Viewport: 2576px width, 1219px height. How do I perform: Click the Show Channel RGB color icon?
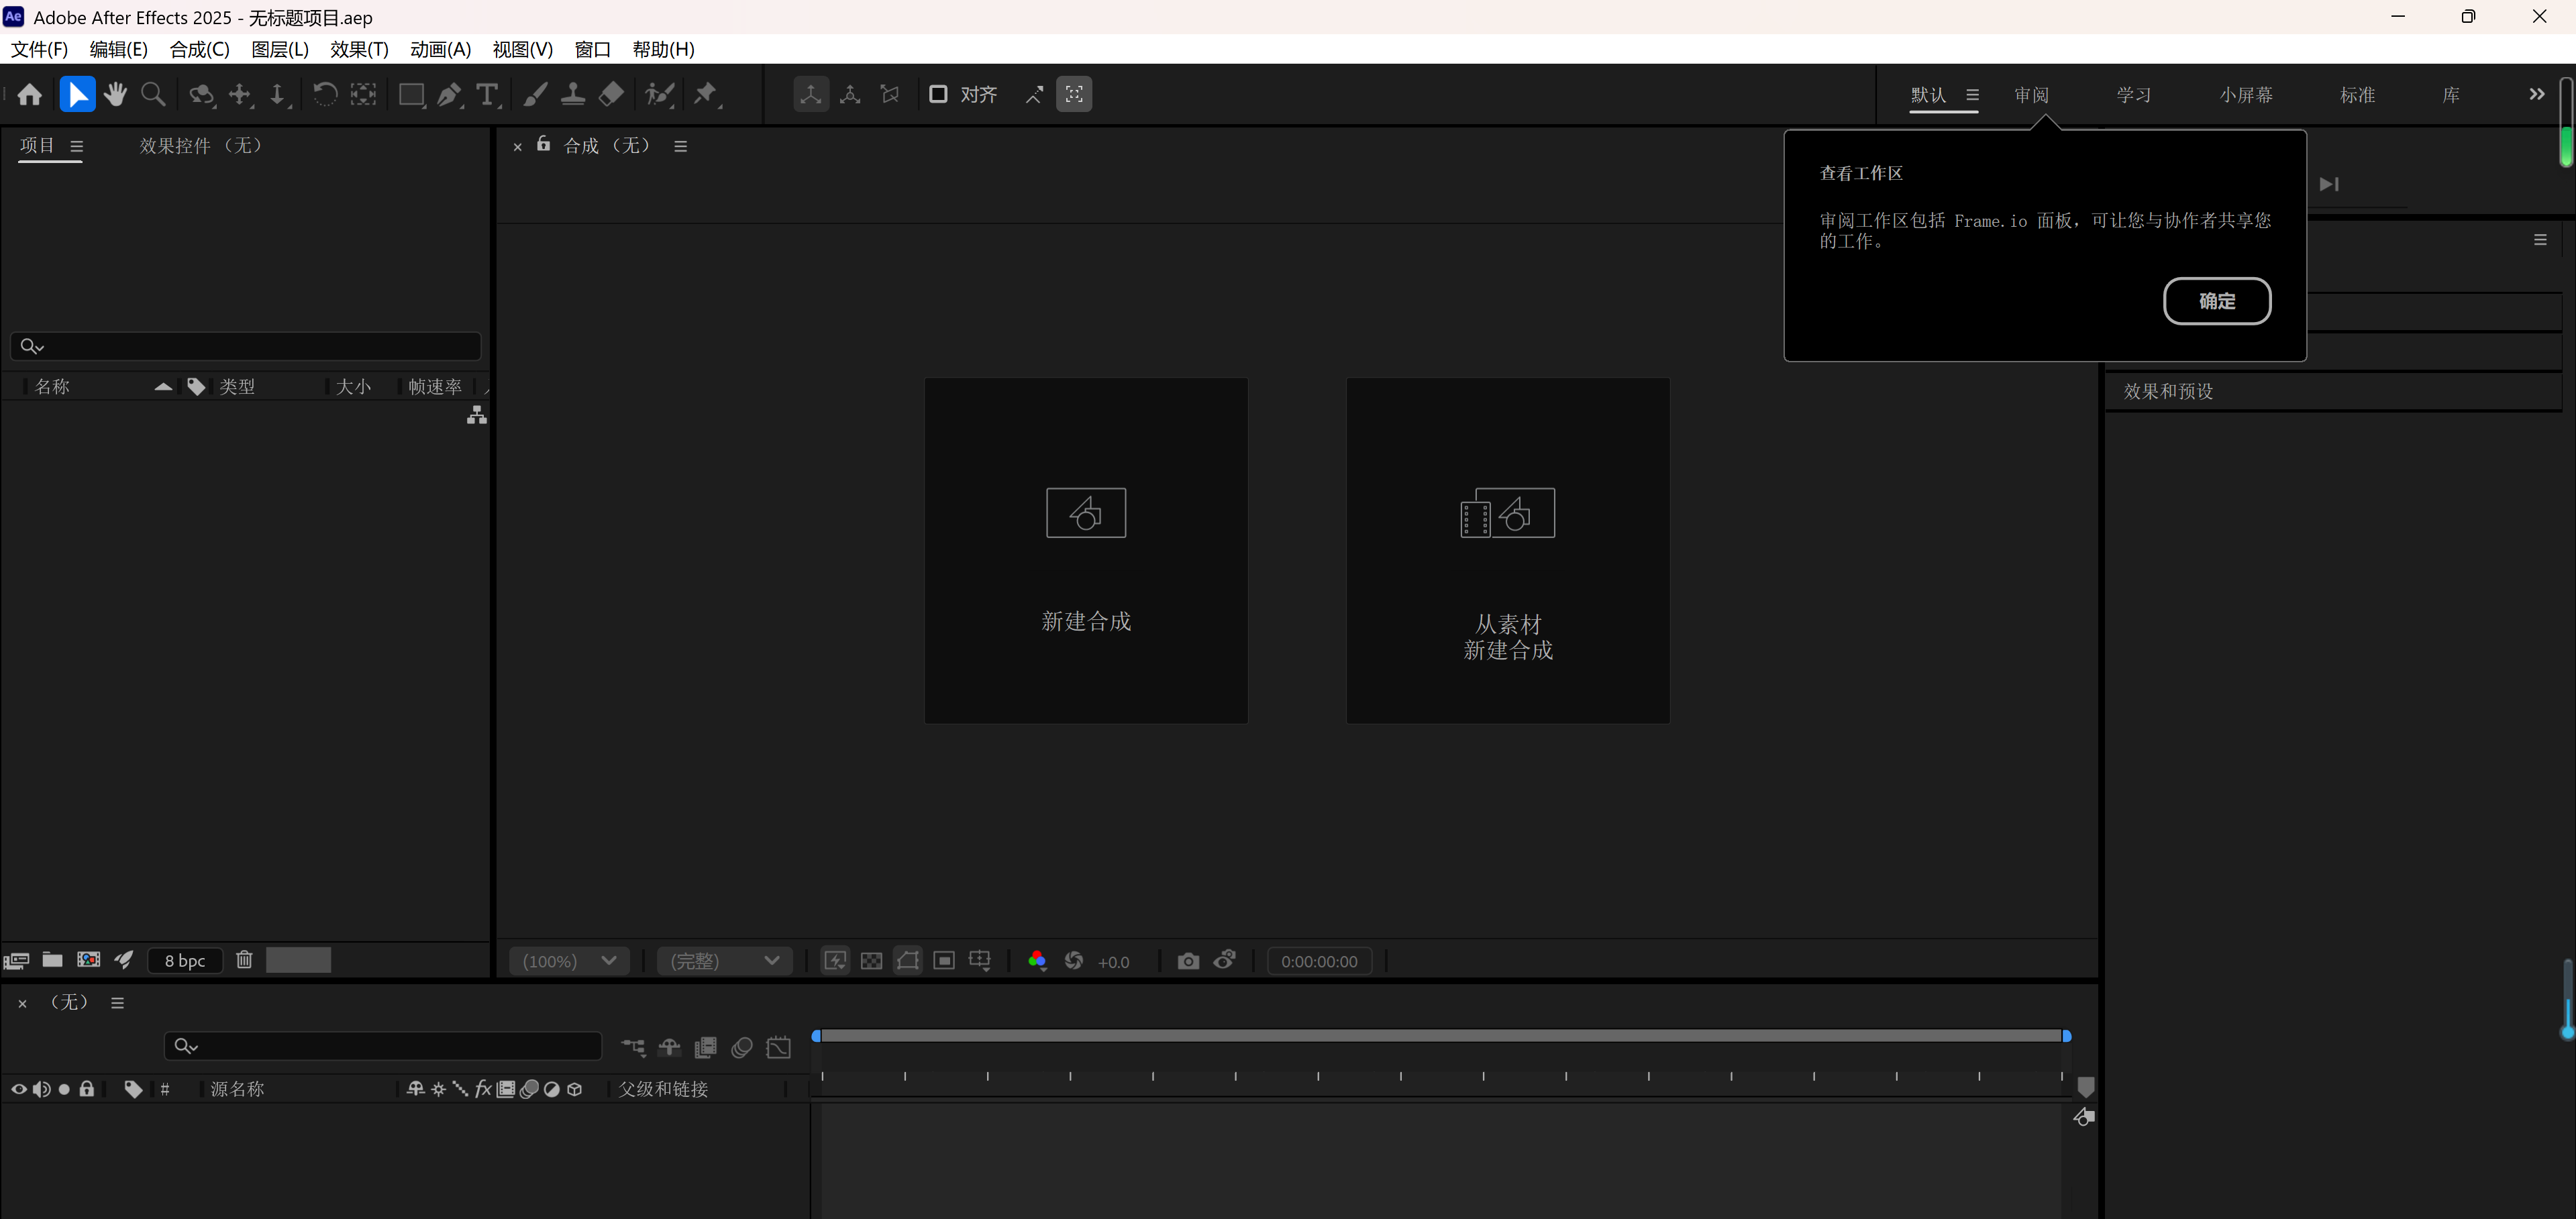[1037, 961]
